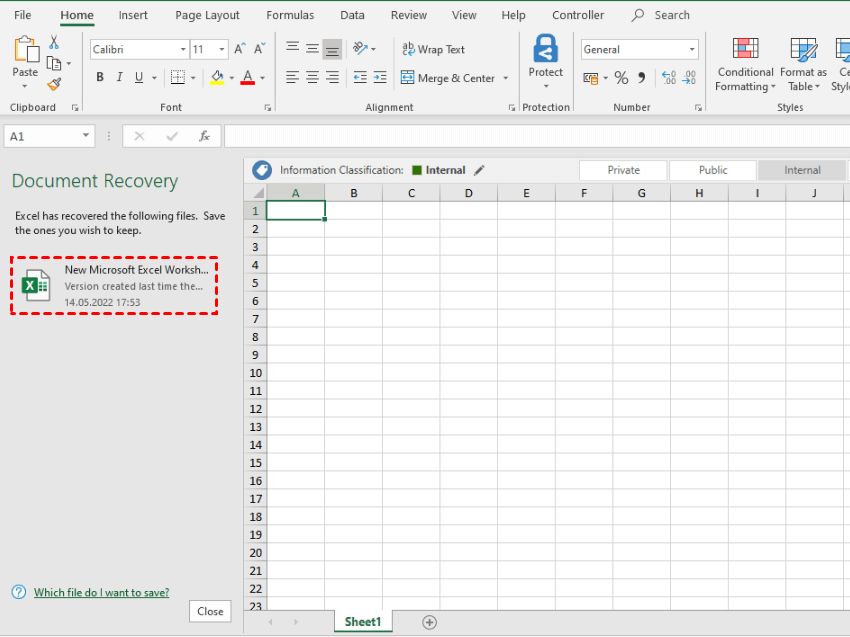Expand the fill color arrow
Screen dimensions: 850x637
tap(231, 78)
